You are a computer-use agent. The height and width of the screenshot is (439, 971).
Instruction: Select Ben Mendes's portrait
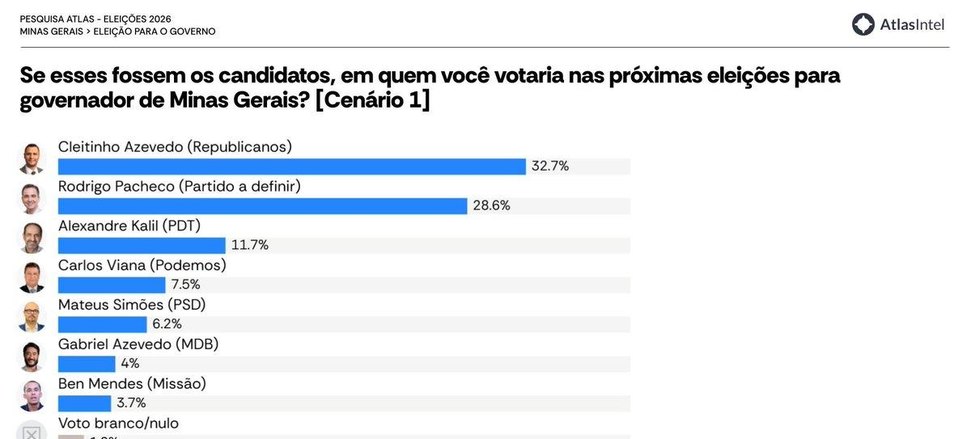tap(33, 395)
